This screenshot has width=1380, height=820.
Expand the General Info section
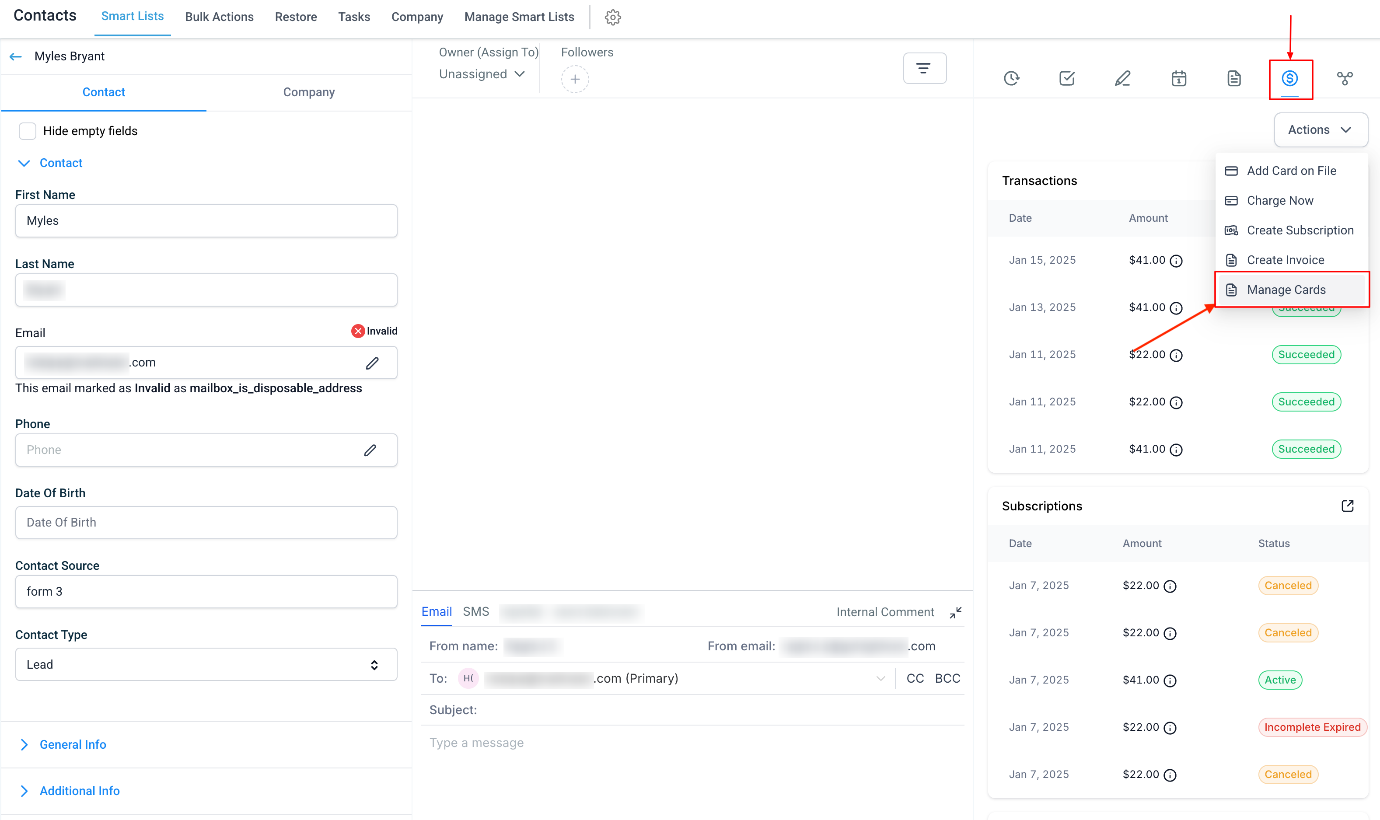click(x=62, y=745)
